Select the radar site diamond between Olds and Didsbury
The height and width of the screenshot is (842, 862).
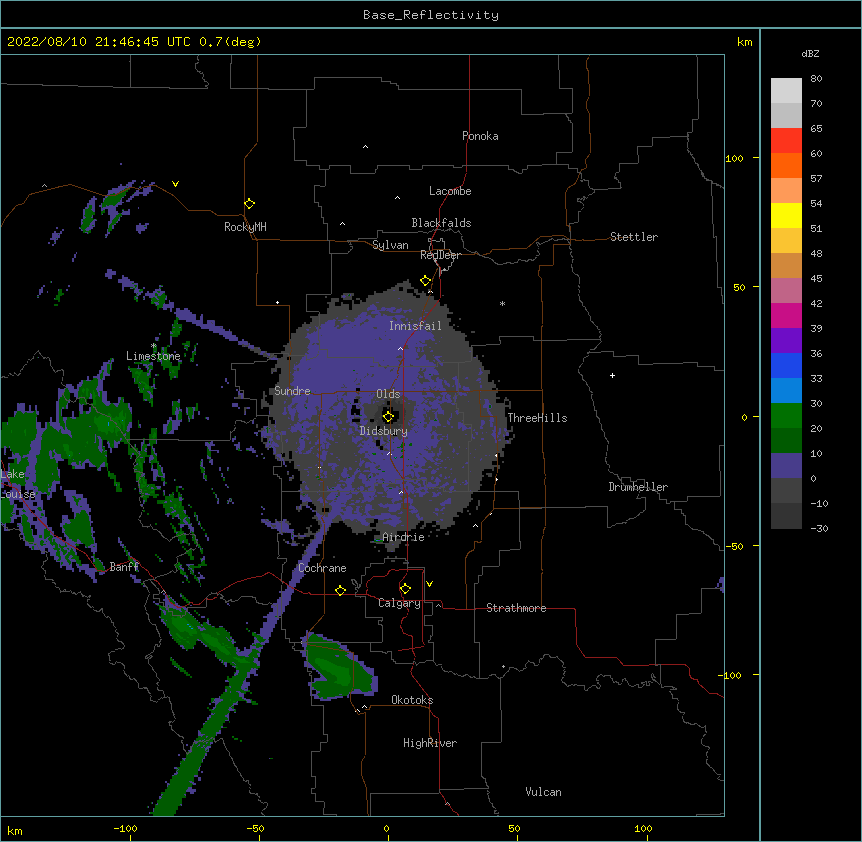pyautogui.click(x=388, y=417)
